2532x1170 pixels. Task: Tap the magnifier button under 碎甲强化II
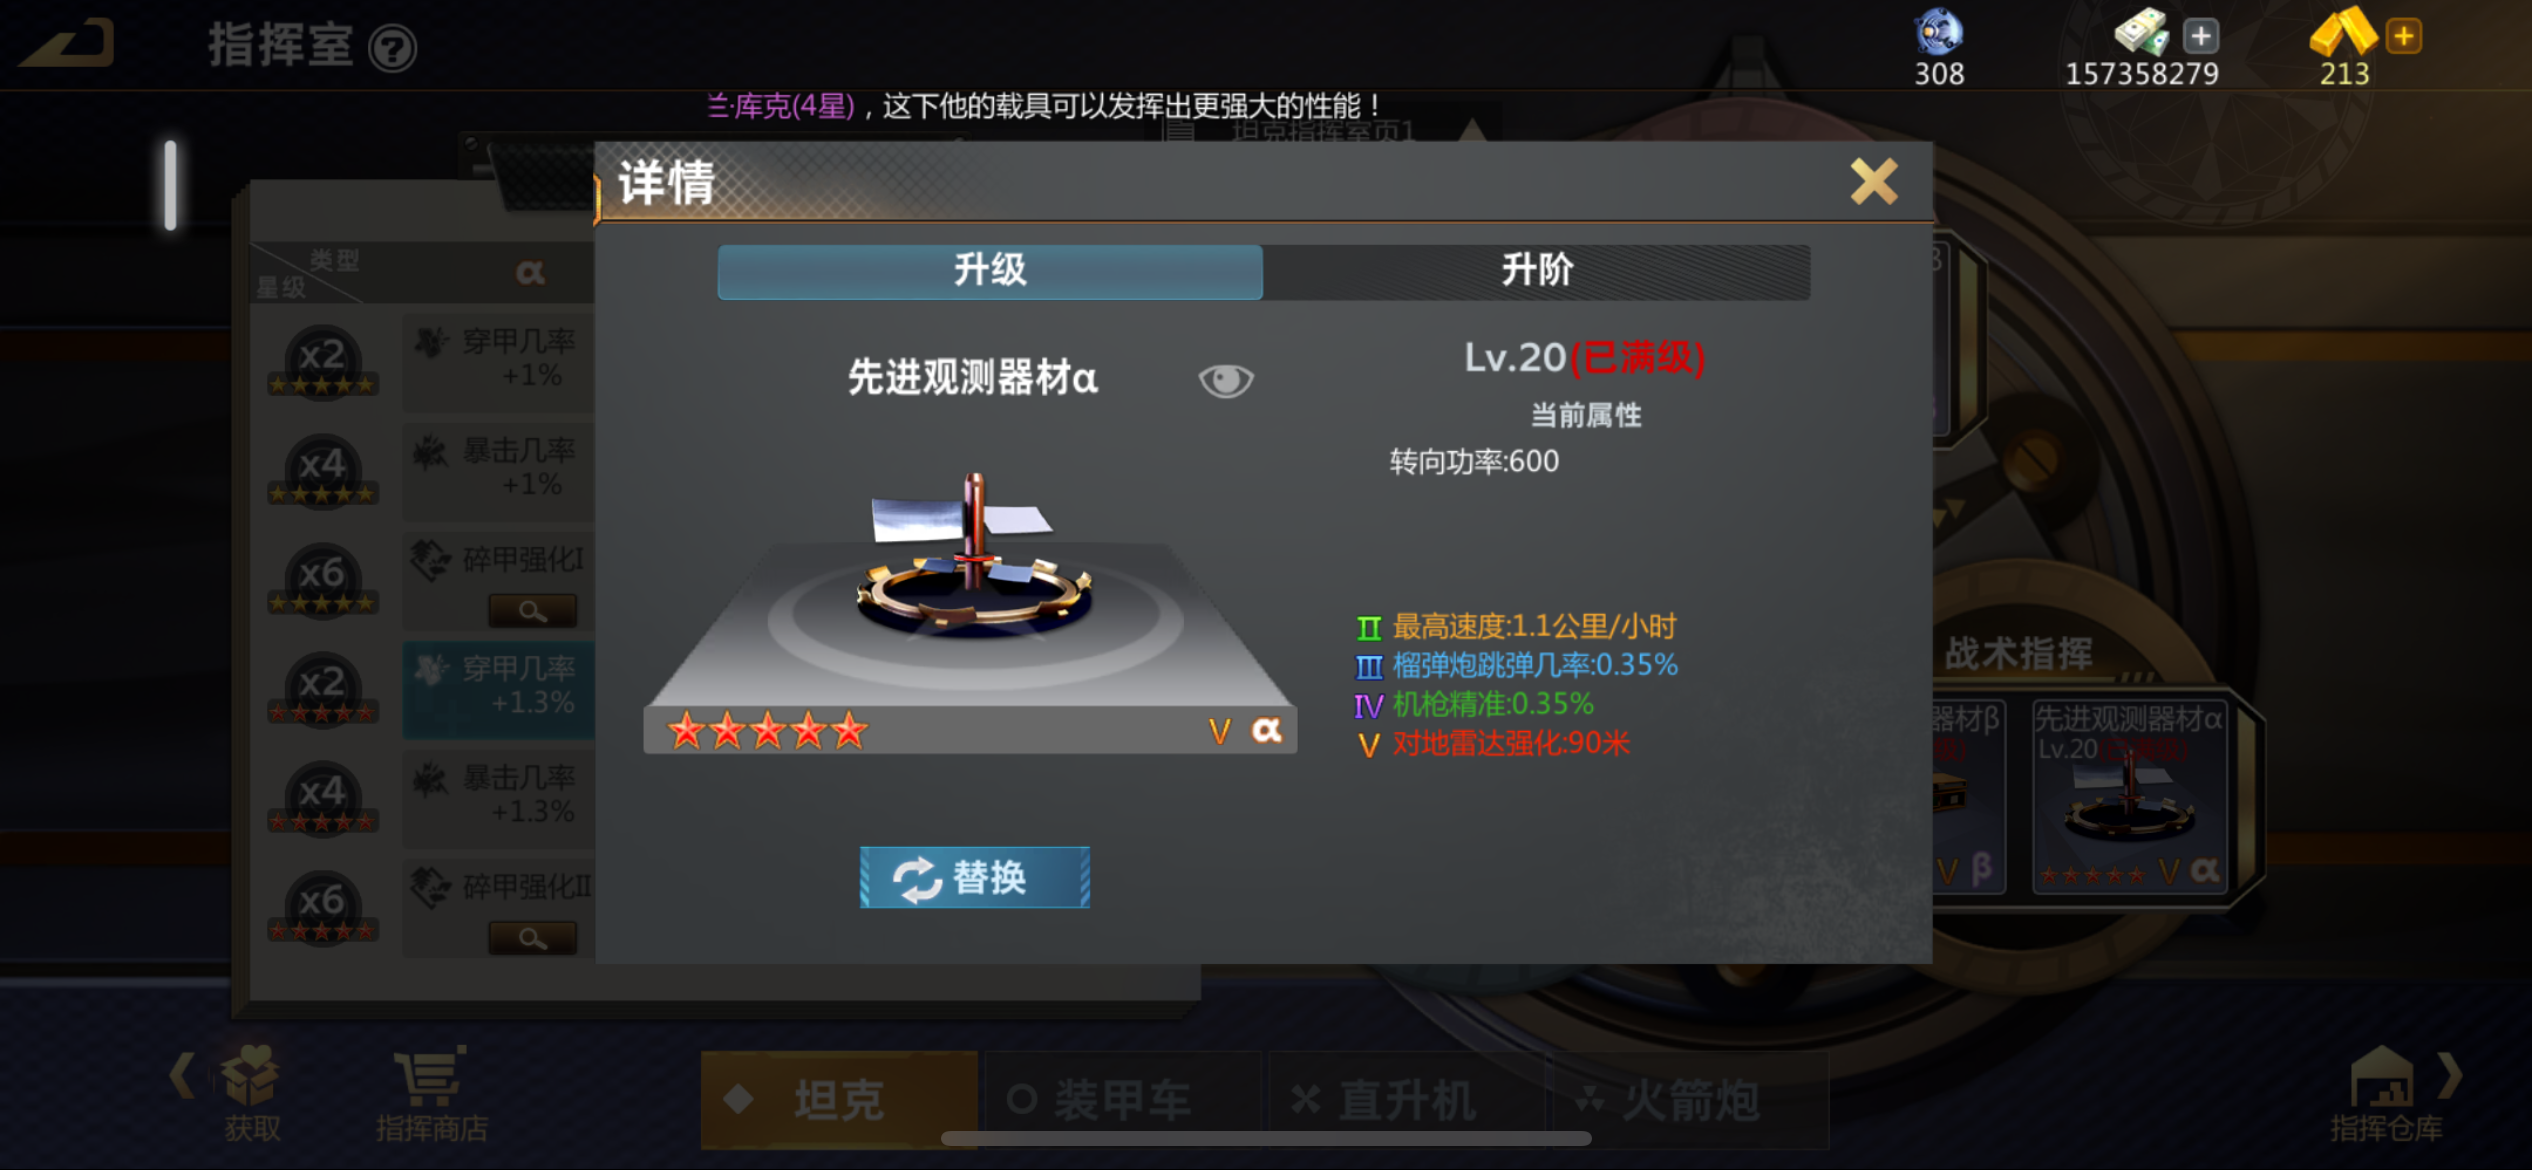click(532, 938)
